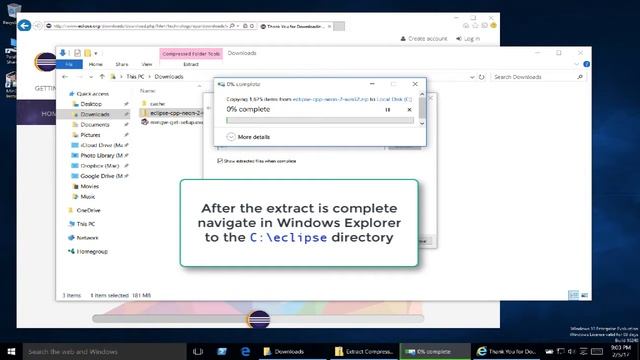The height and width of the screenshot is (360, 640).
Task: Open address bar history dropdown
Action: (472, 77)
